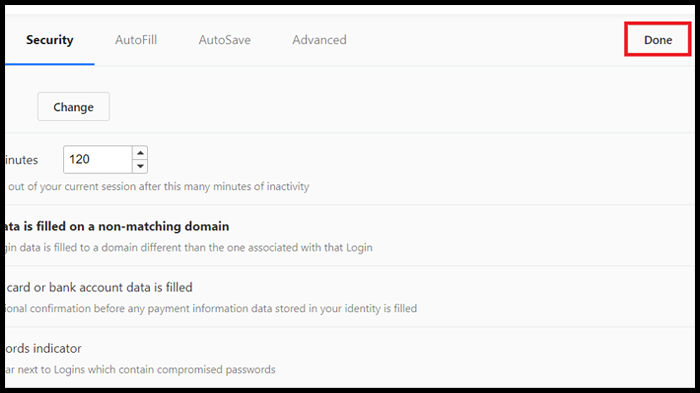Click the inactivity session description text
Image resolution: width=700 pixels, height=393 pixels.
point(158,186)
